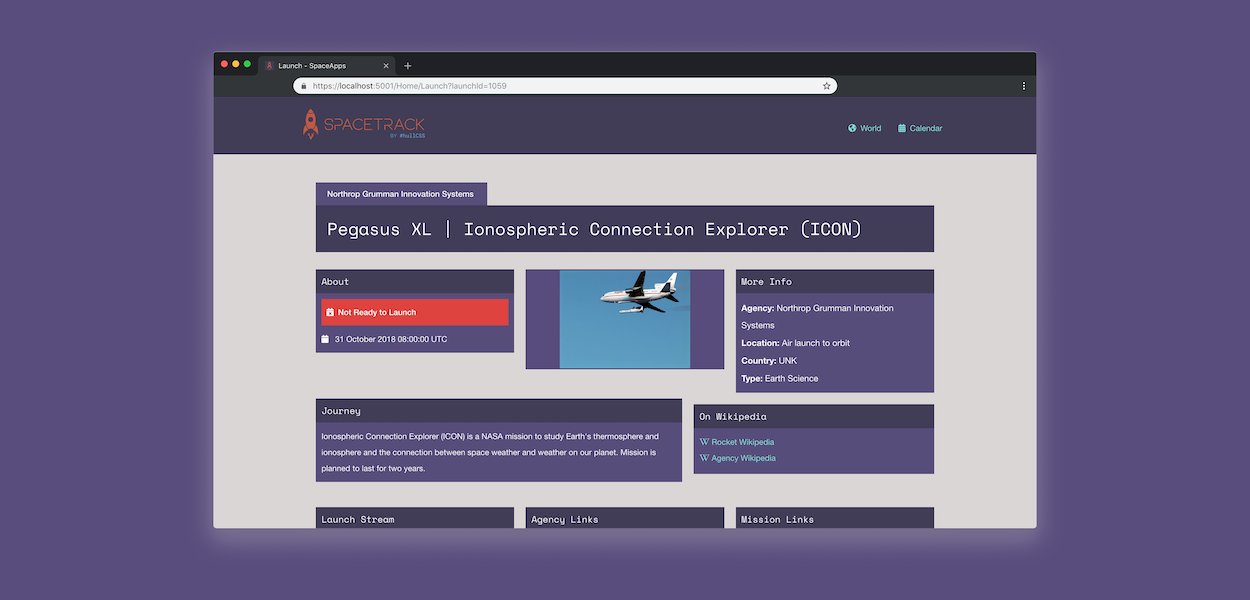Go to the Calendar navigation link
This screenshot has width=1250, height=600.
[926, 128]
